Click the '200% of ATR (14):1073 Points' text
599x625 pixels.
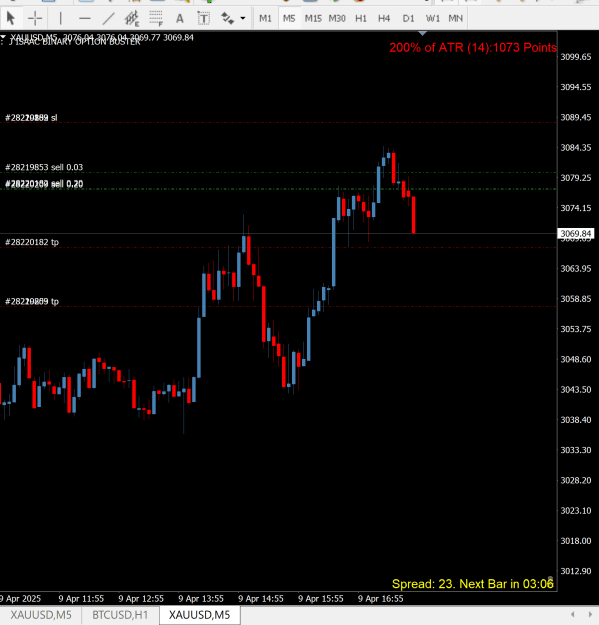pos(473,47)
